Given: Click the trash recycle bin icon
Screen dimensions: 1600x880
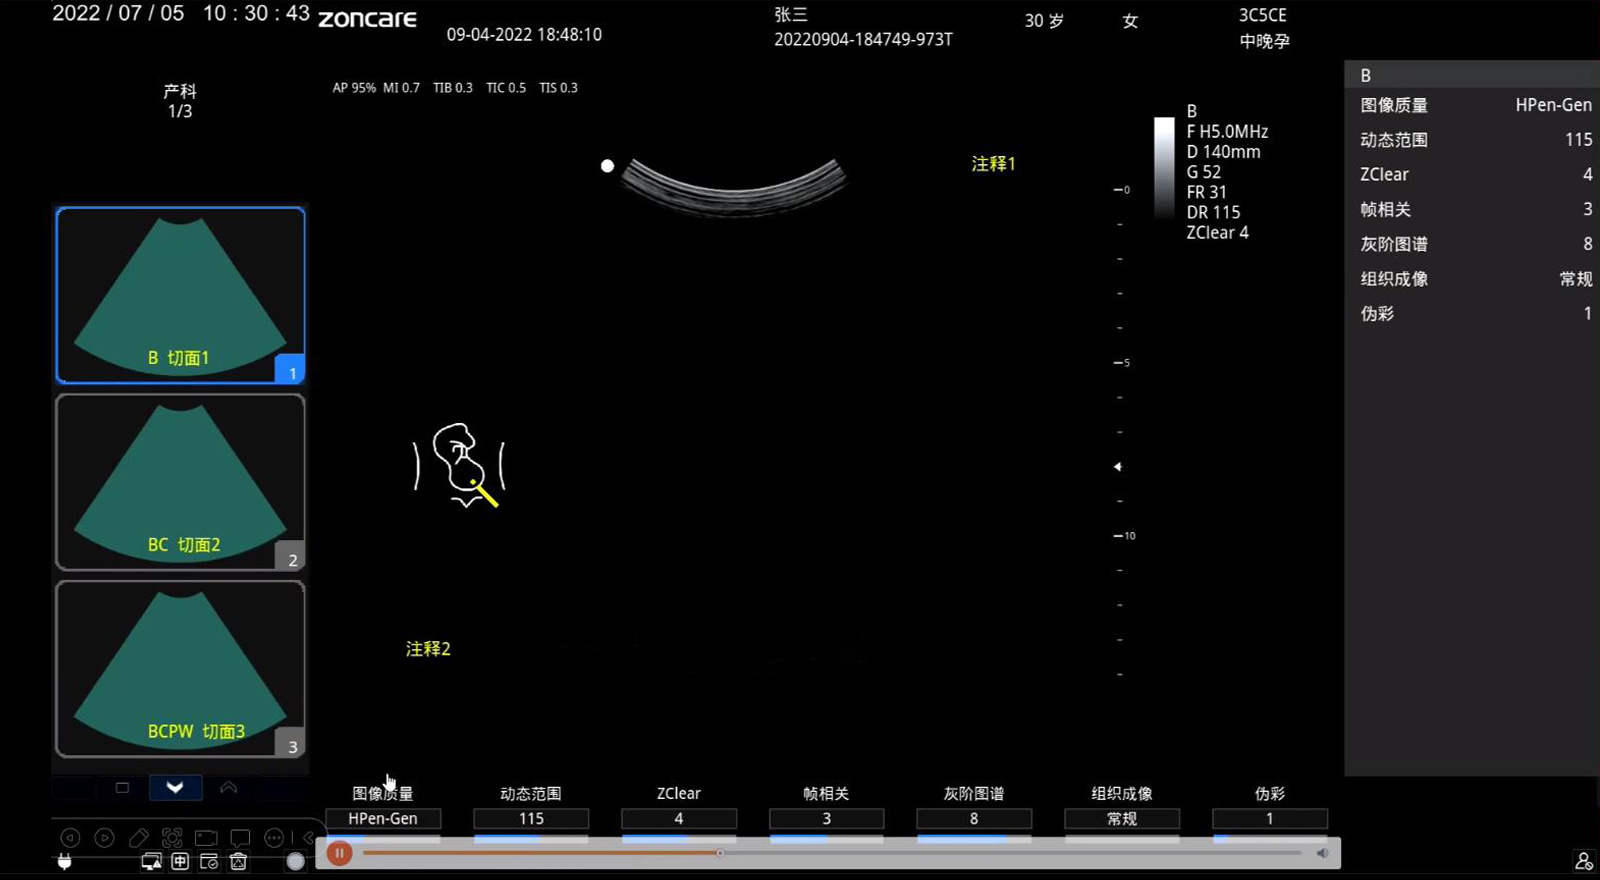Looking at the screenshot, I should coord(238,861).
